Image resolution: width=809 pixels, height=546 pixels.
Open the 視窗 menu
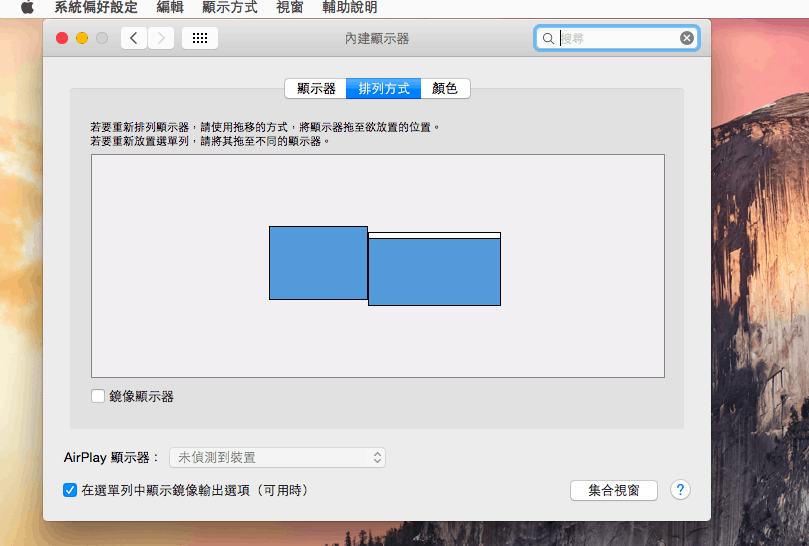pos(289,7)
